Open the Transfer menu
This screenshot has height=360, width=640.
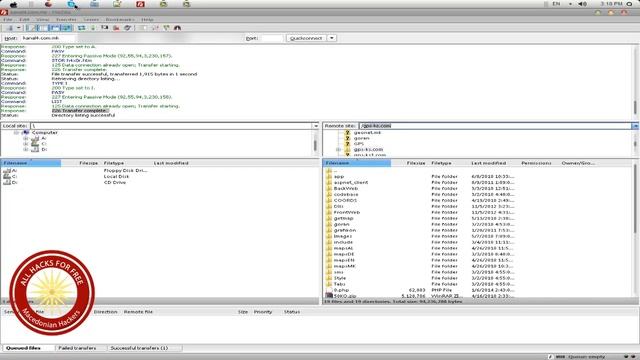point(66,19)
